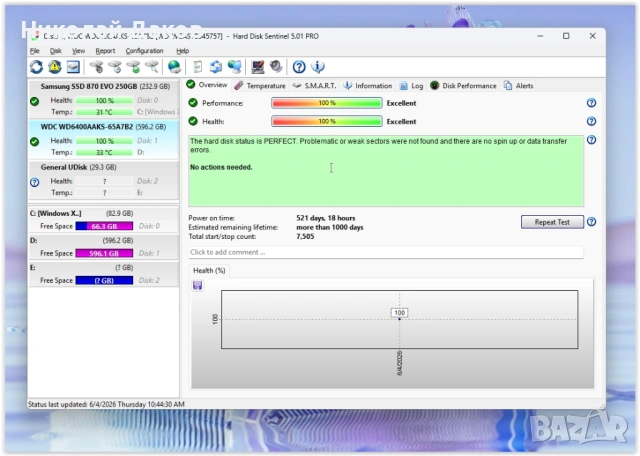Viewport: 640px width, 456px height.
Task: Click the network computers with globe icon
Action: (234, 67)
